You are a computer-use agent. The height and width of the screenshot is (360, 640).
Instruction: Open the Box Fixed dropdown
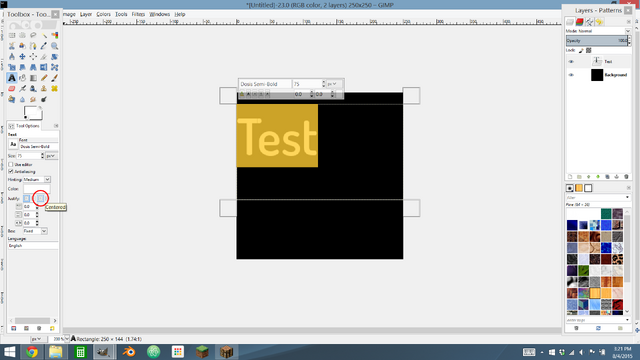tap(35, 231)
